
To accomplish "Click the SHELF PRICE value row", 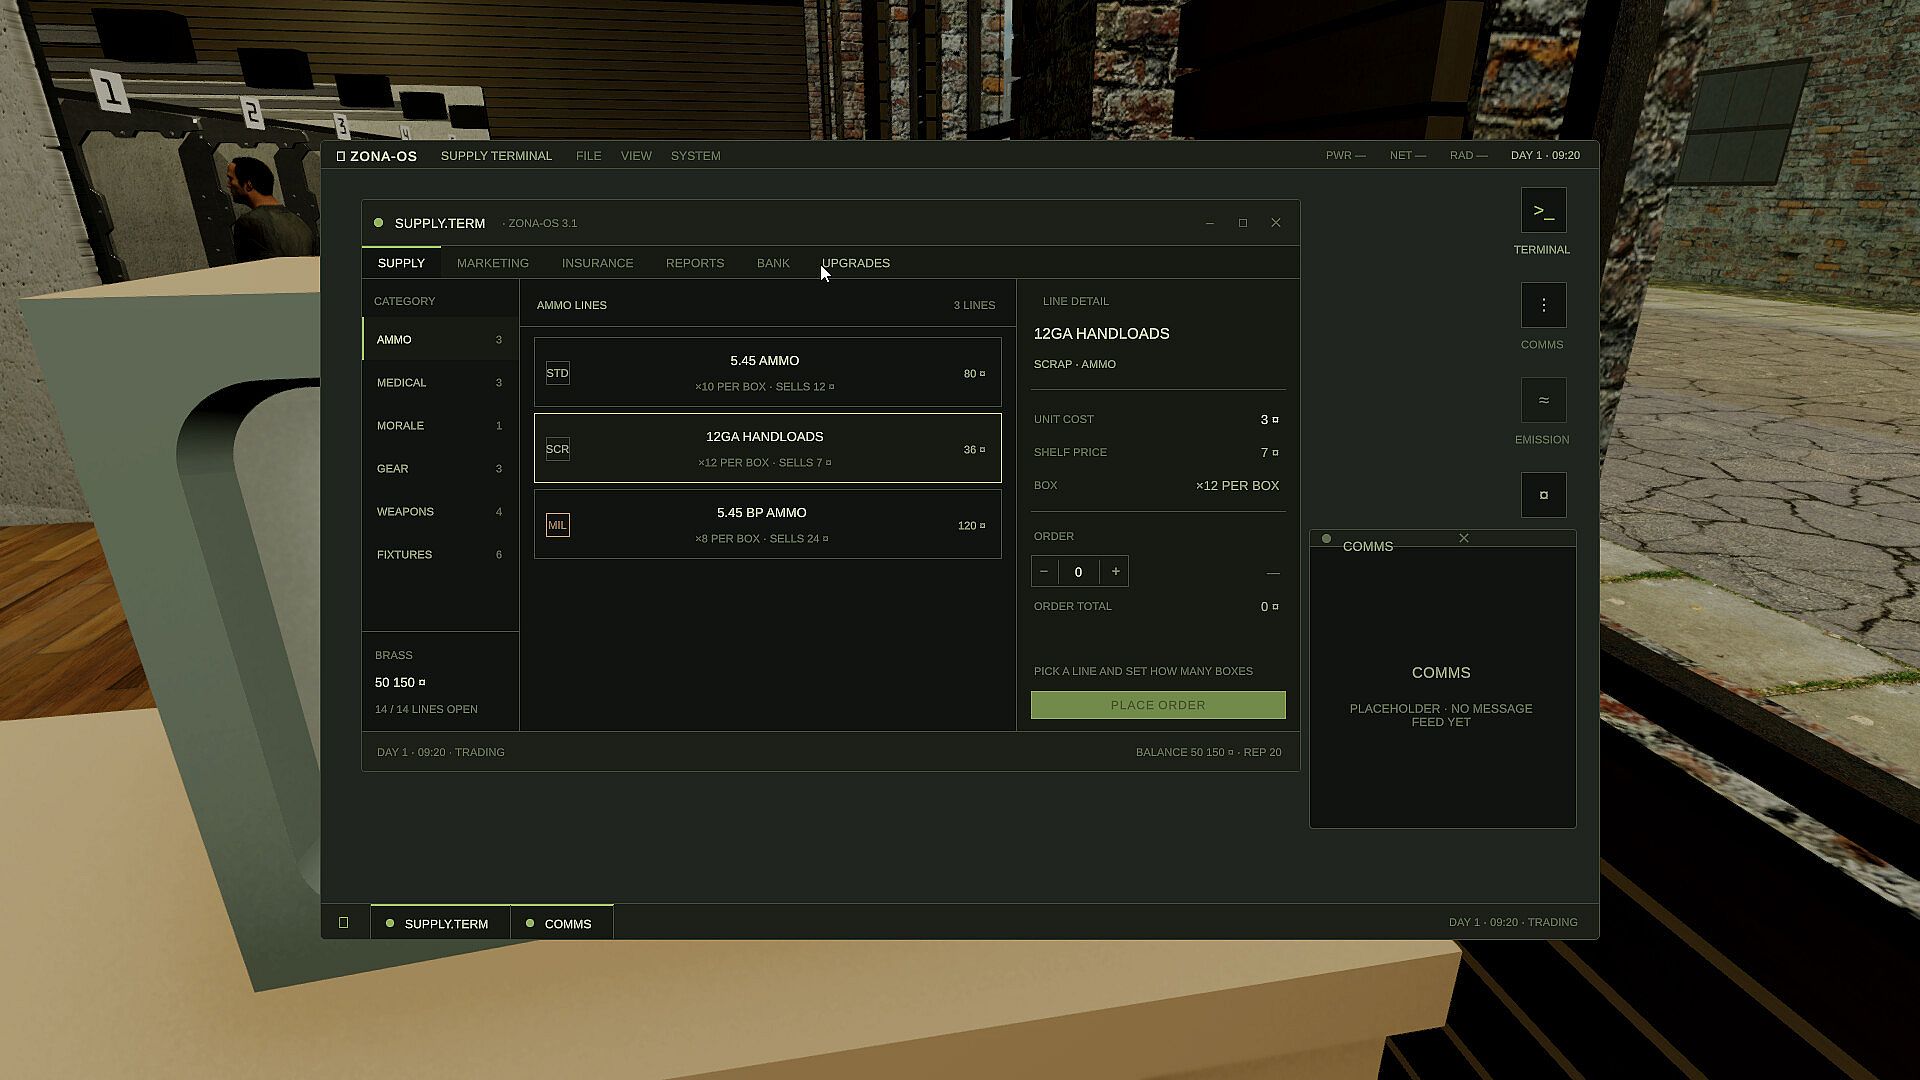I will (x=1158, y=453).
